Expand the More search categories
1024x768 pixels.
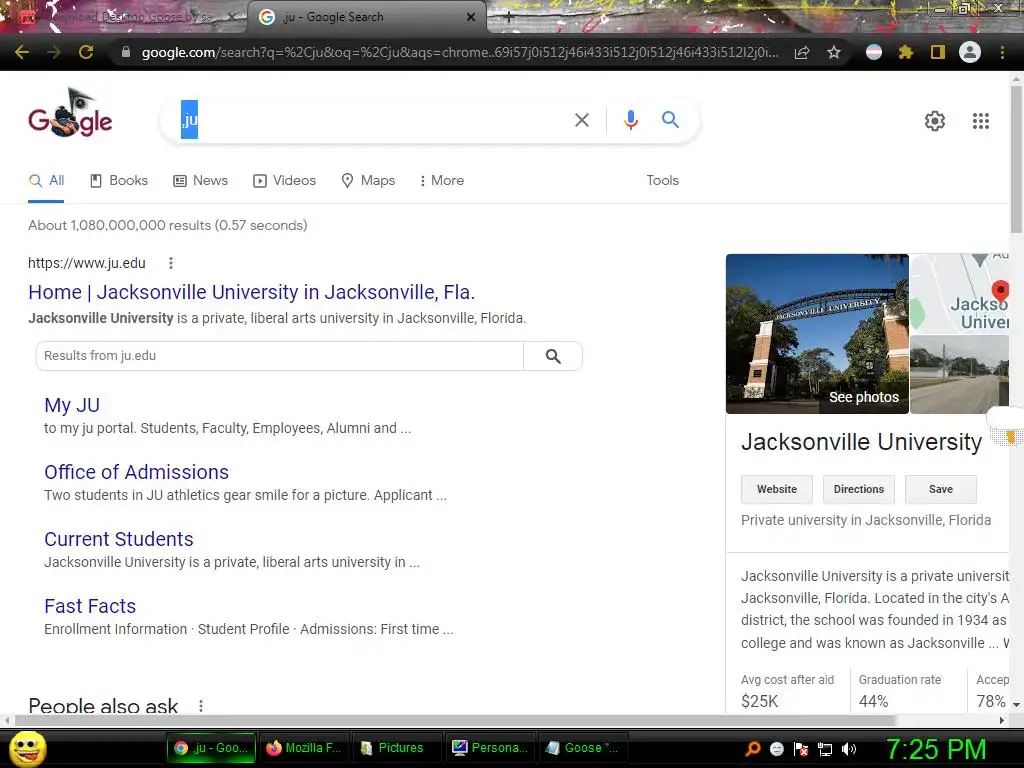coord(442,180)
